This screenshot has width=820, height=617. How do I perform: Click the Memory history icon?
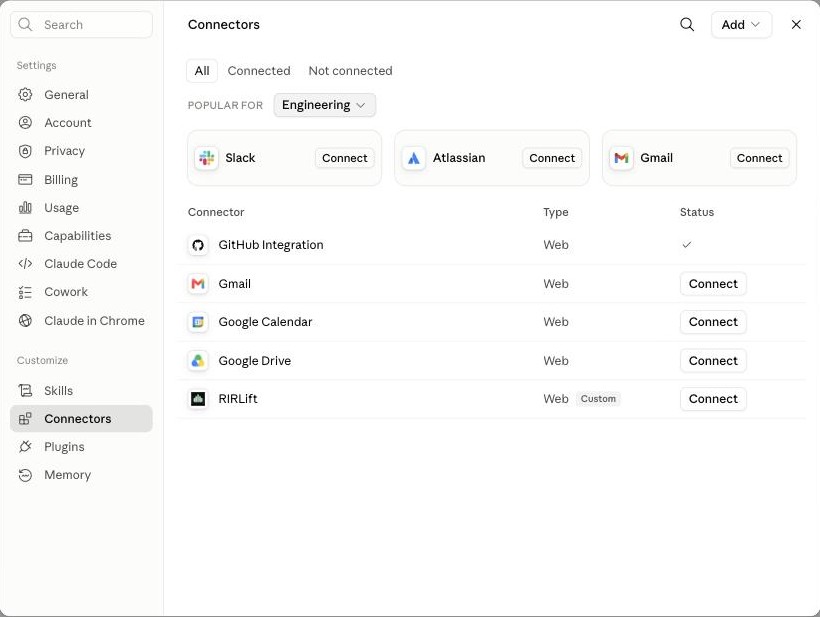(x=25, y=475)
